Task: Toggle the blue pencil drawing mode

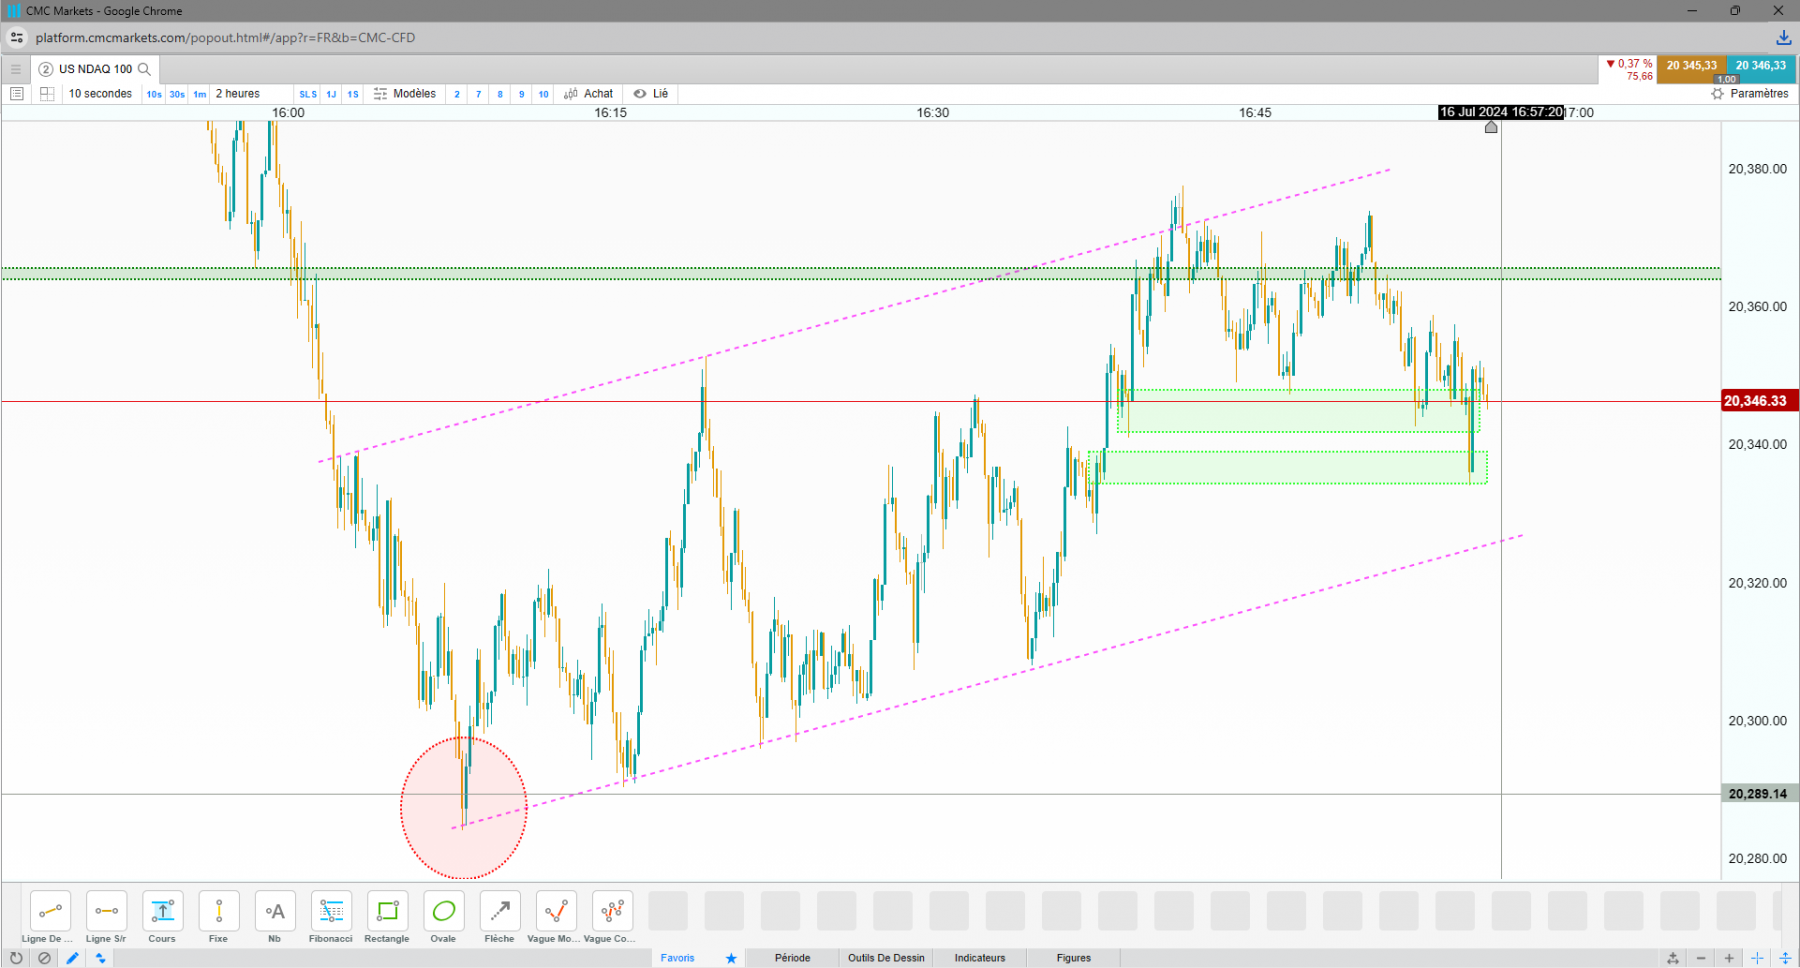Action: [72, 958]
